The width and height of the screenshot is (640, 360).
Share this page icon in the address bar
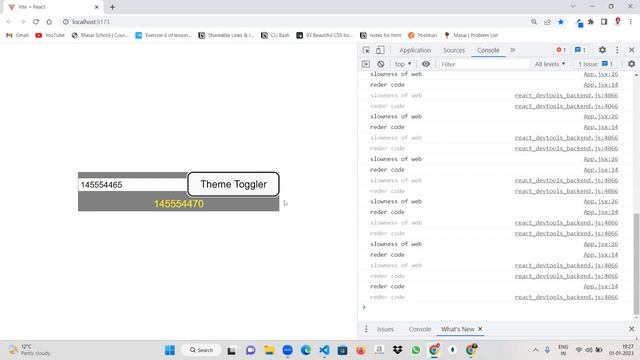click(547, 22)
